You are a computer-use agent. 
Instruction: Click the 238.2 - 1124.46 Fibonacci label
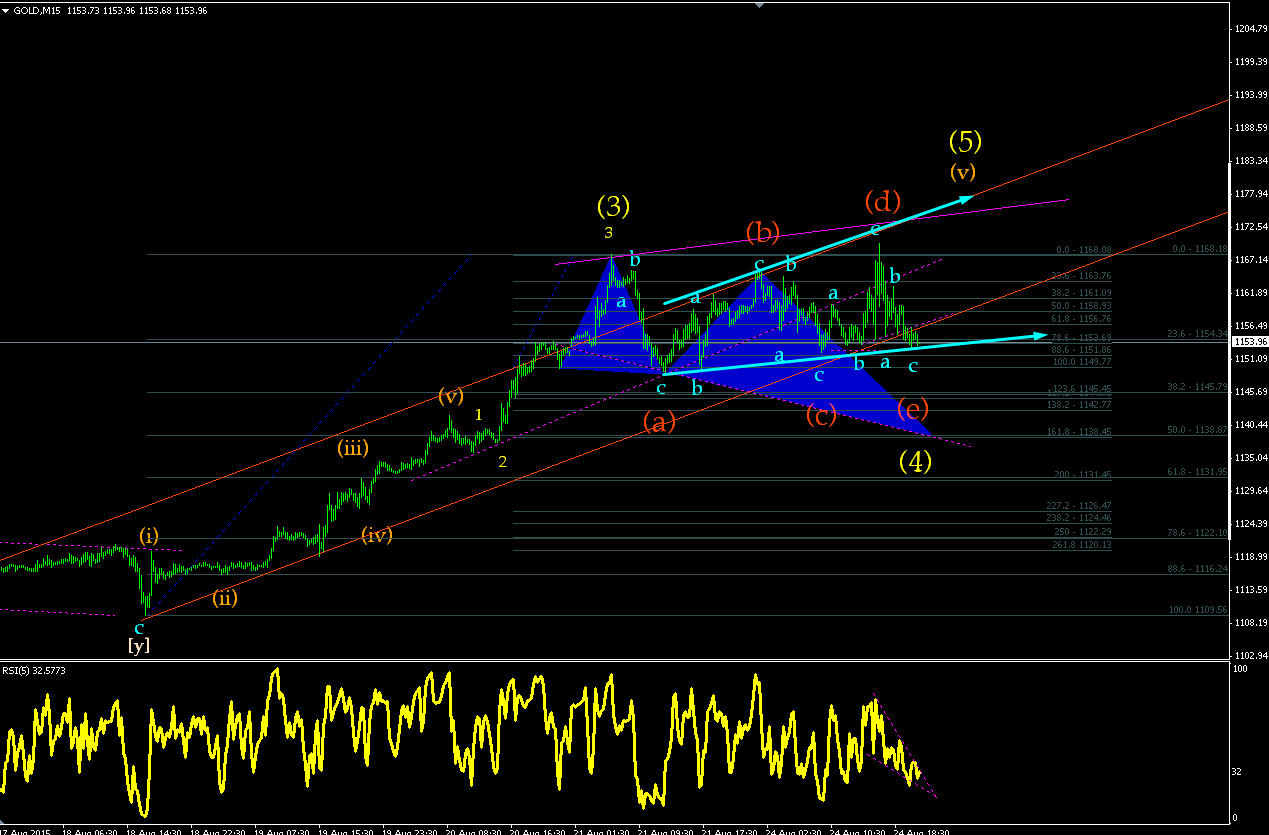(x=1079, y=518)
